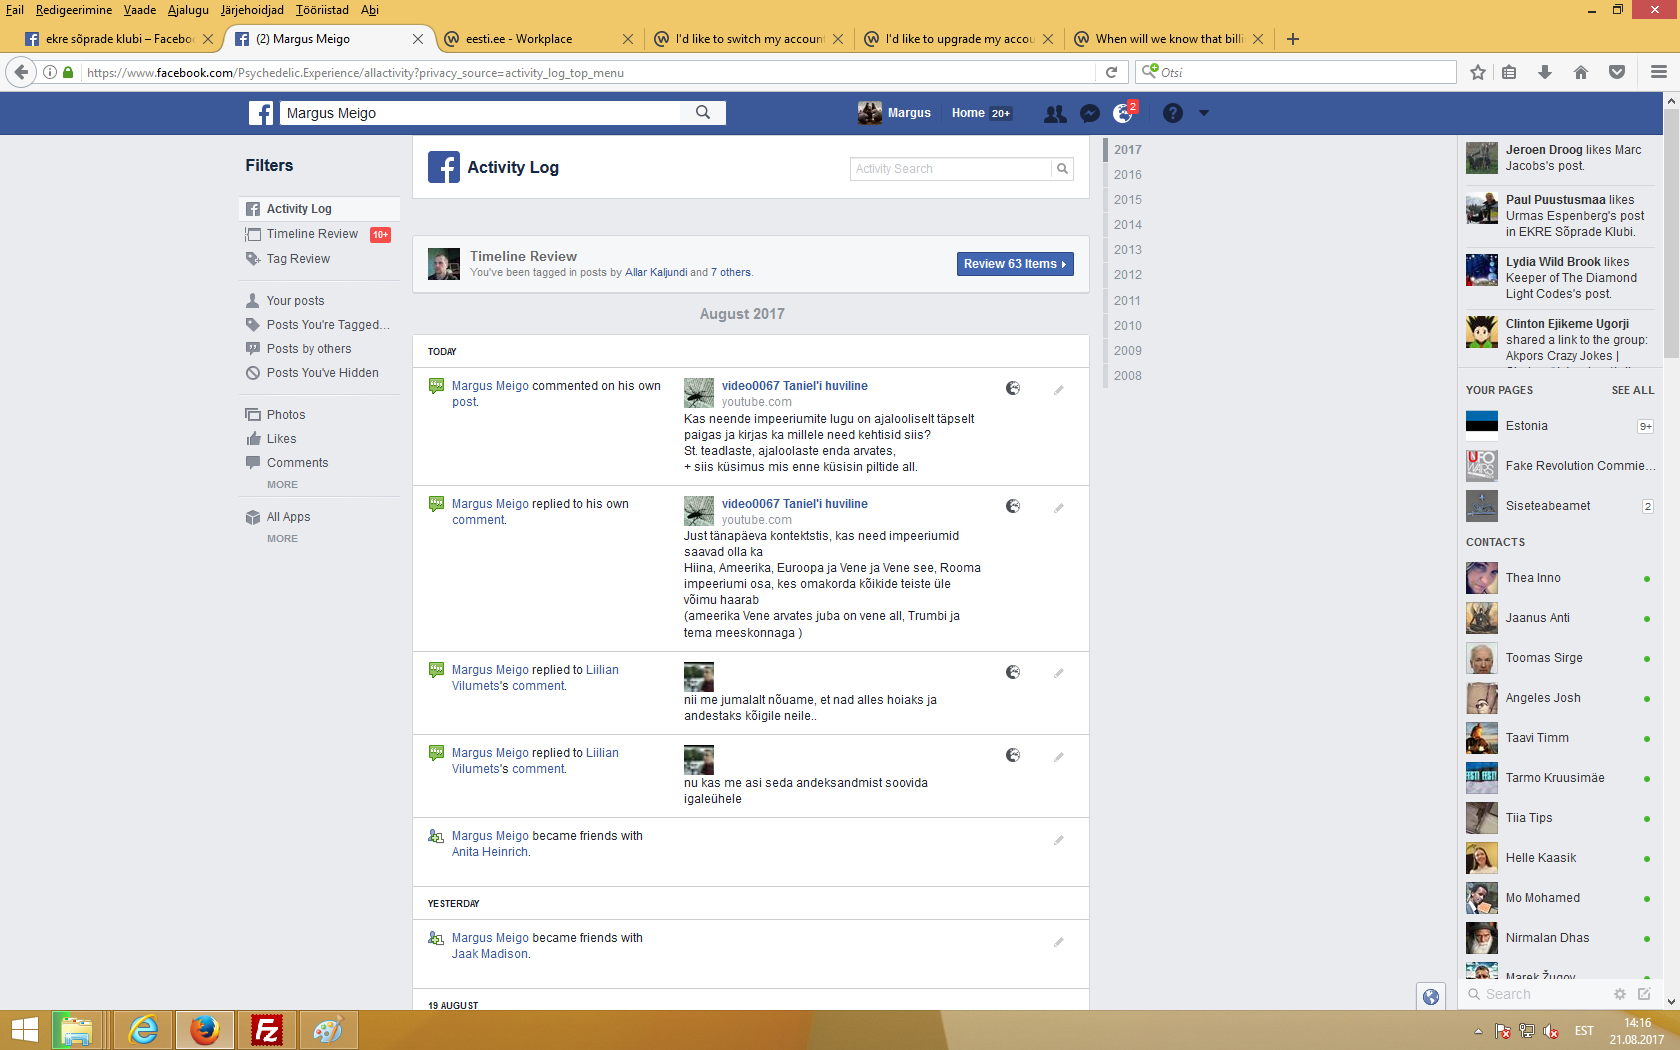Open the Messenger messages icon
The width and height of the screenshot is (1680, 1050).
coord(1090,114)
